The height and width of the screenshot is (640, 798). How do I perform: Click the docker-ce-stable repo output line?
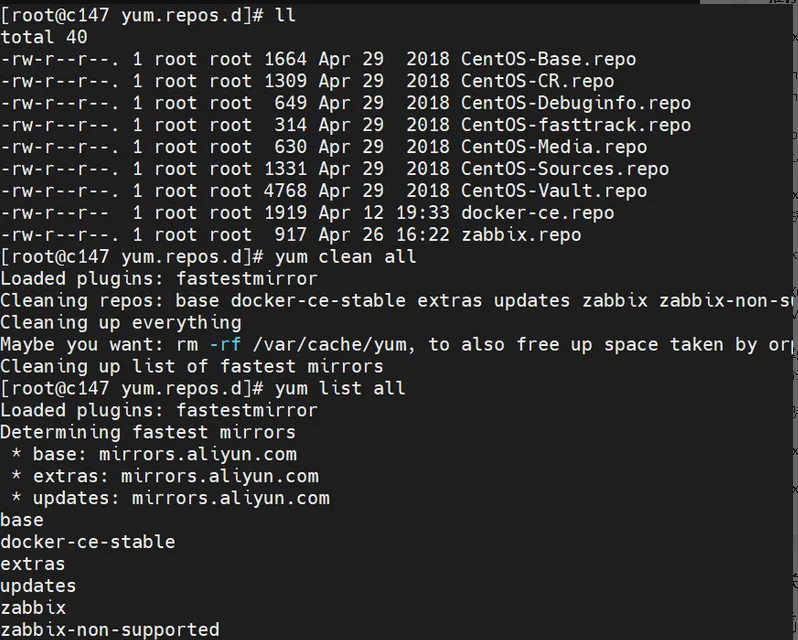(x=88, y=542)
